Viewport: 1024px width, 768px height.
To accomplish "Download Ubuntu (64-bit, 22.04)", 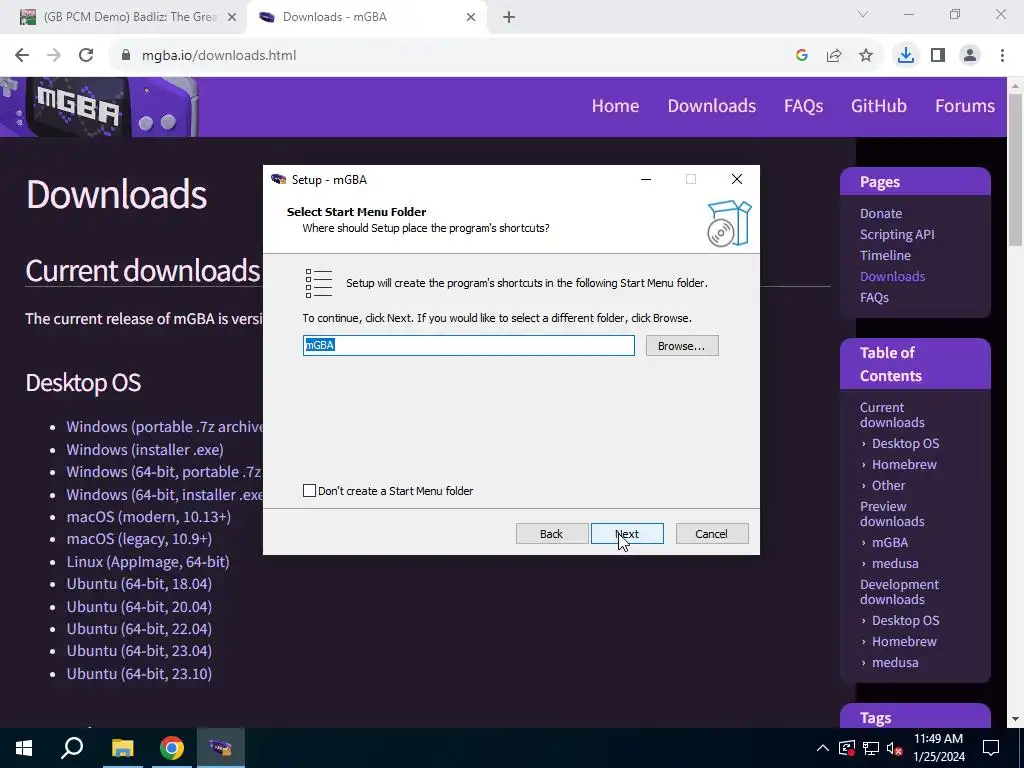I will [139, 628].
